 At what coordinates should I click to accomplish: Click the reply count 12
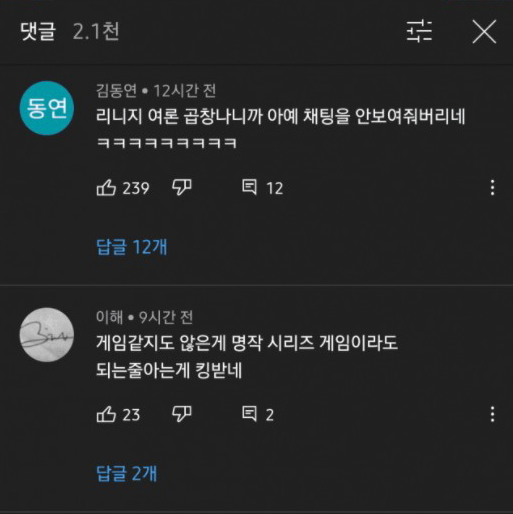275,189
